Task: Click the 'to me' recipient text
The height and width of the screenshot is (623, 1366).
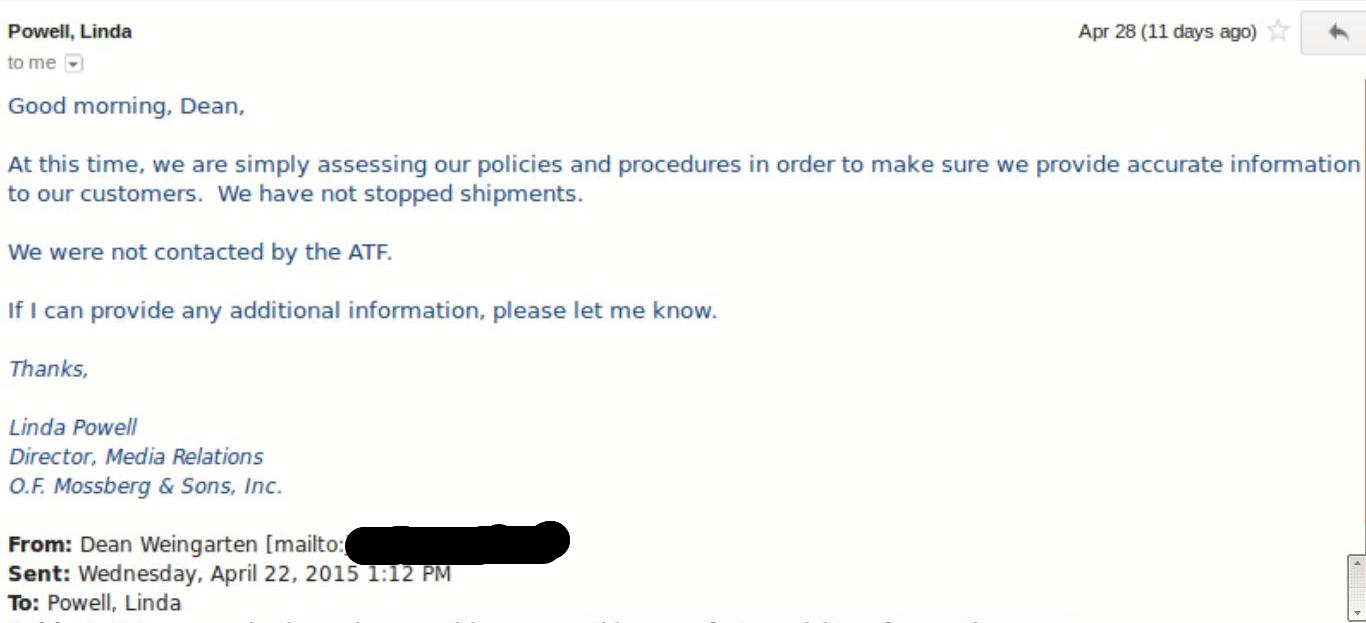Action: click(x=32, y=63)
